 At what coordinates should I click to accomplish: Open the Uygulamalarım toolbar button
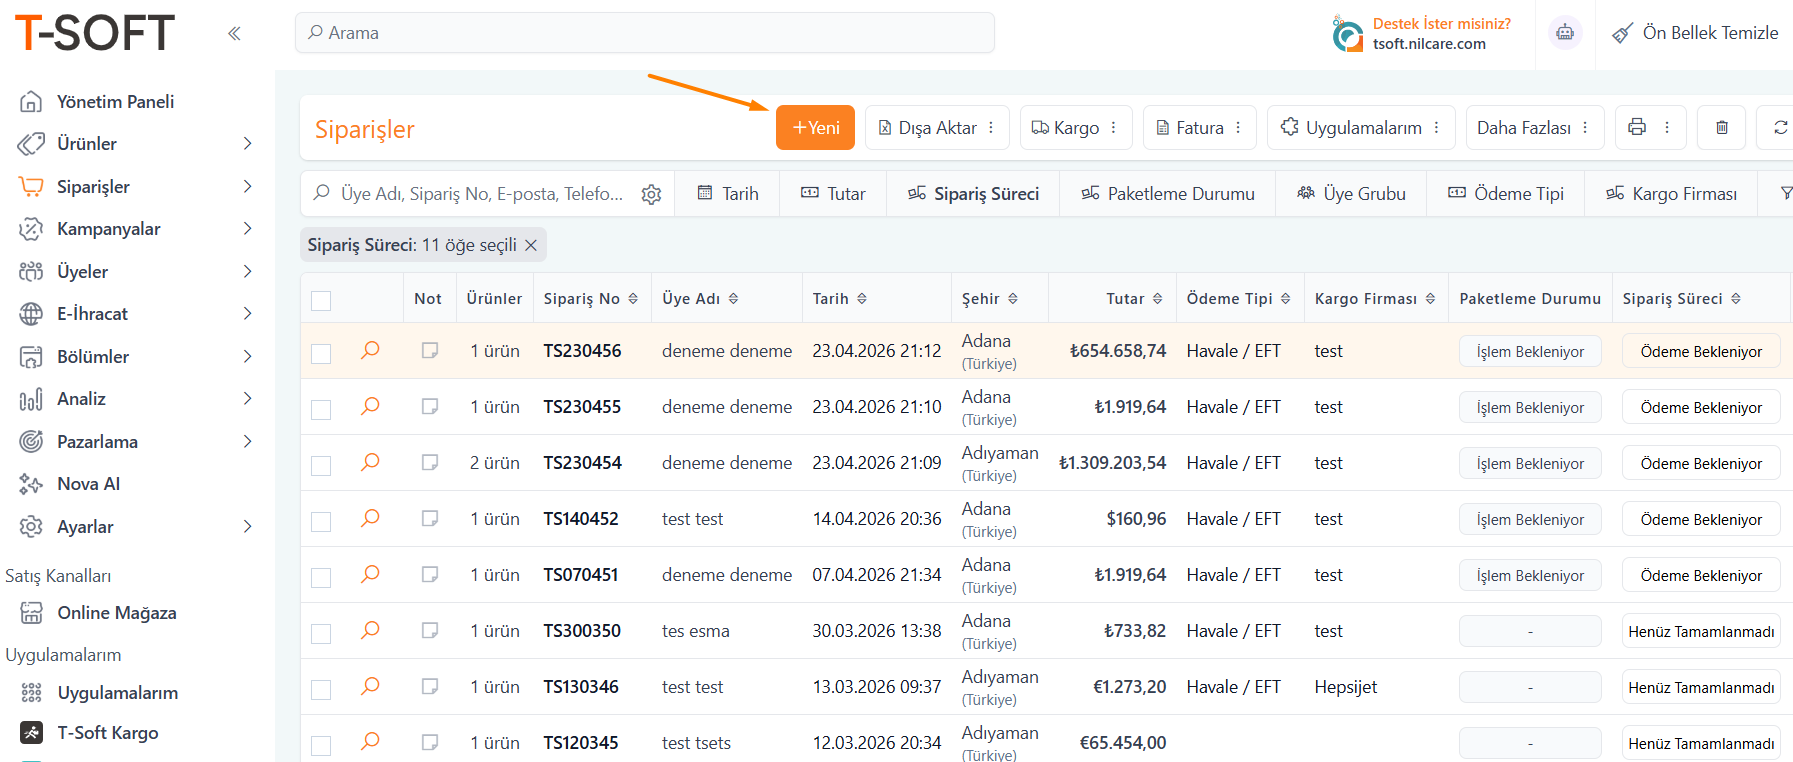pos(1361,127)
